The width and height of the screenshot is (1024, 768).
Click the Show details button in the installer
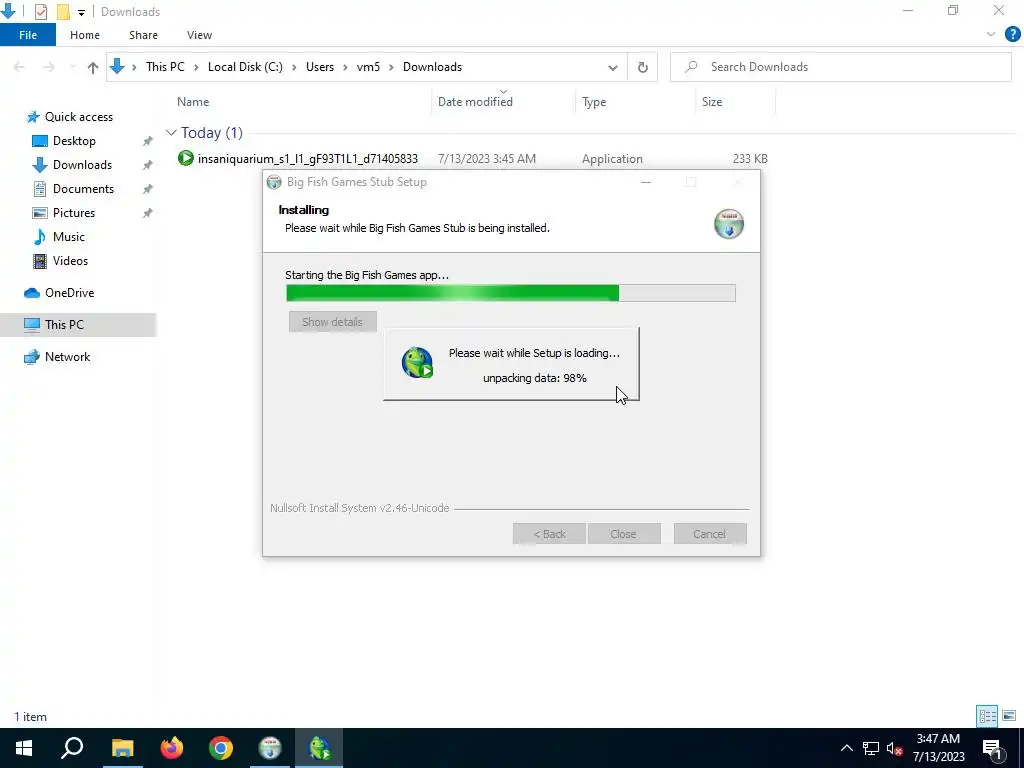point(332,322)
